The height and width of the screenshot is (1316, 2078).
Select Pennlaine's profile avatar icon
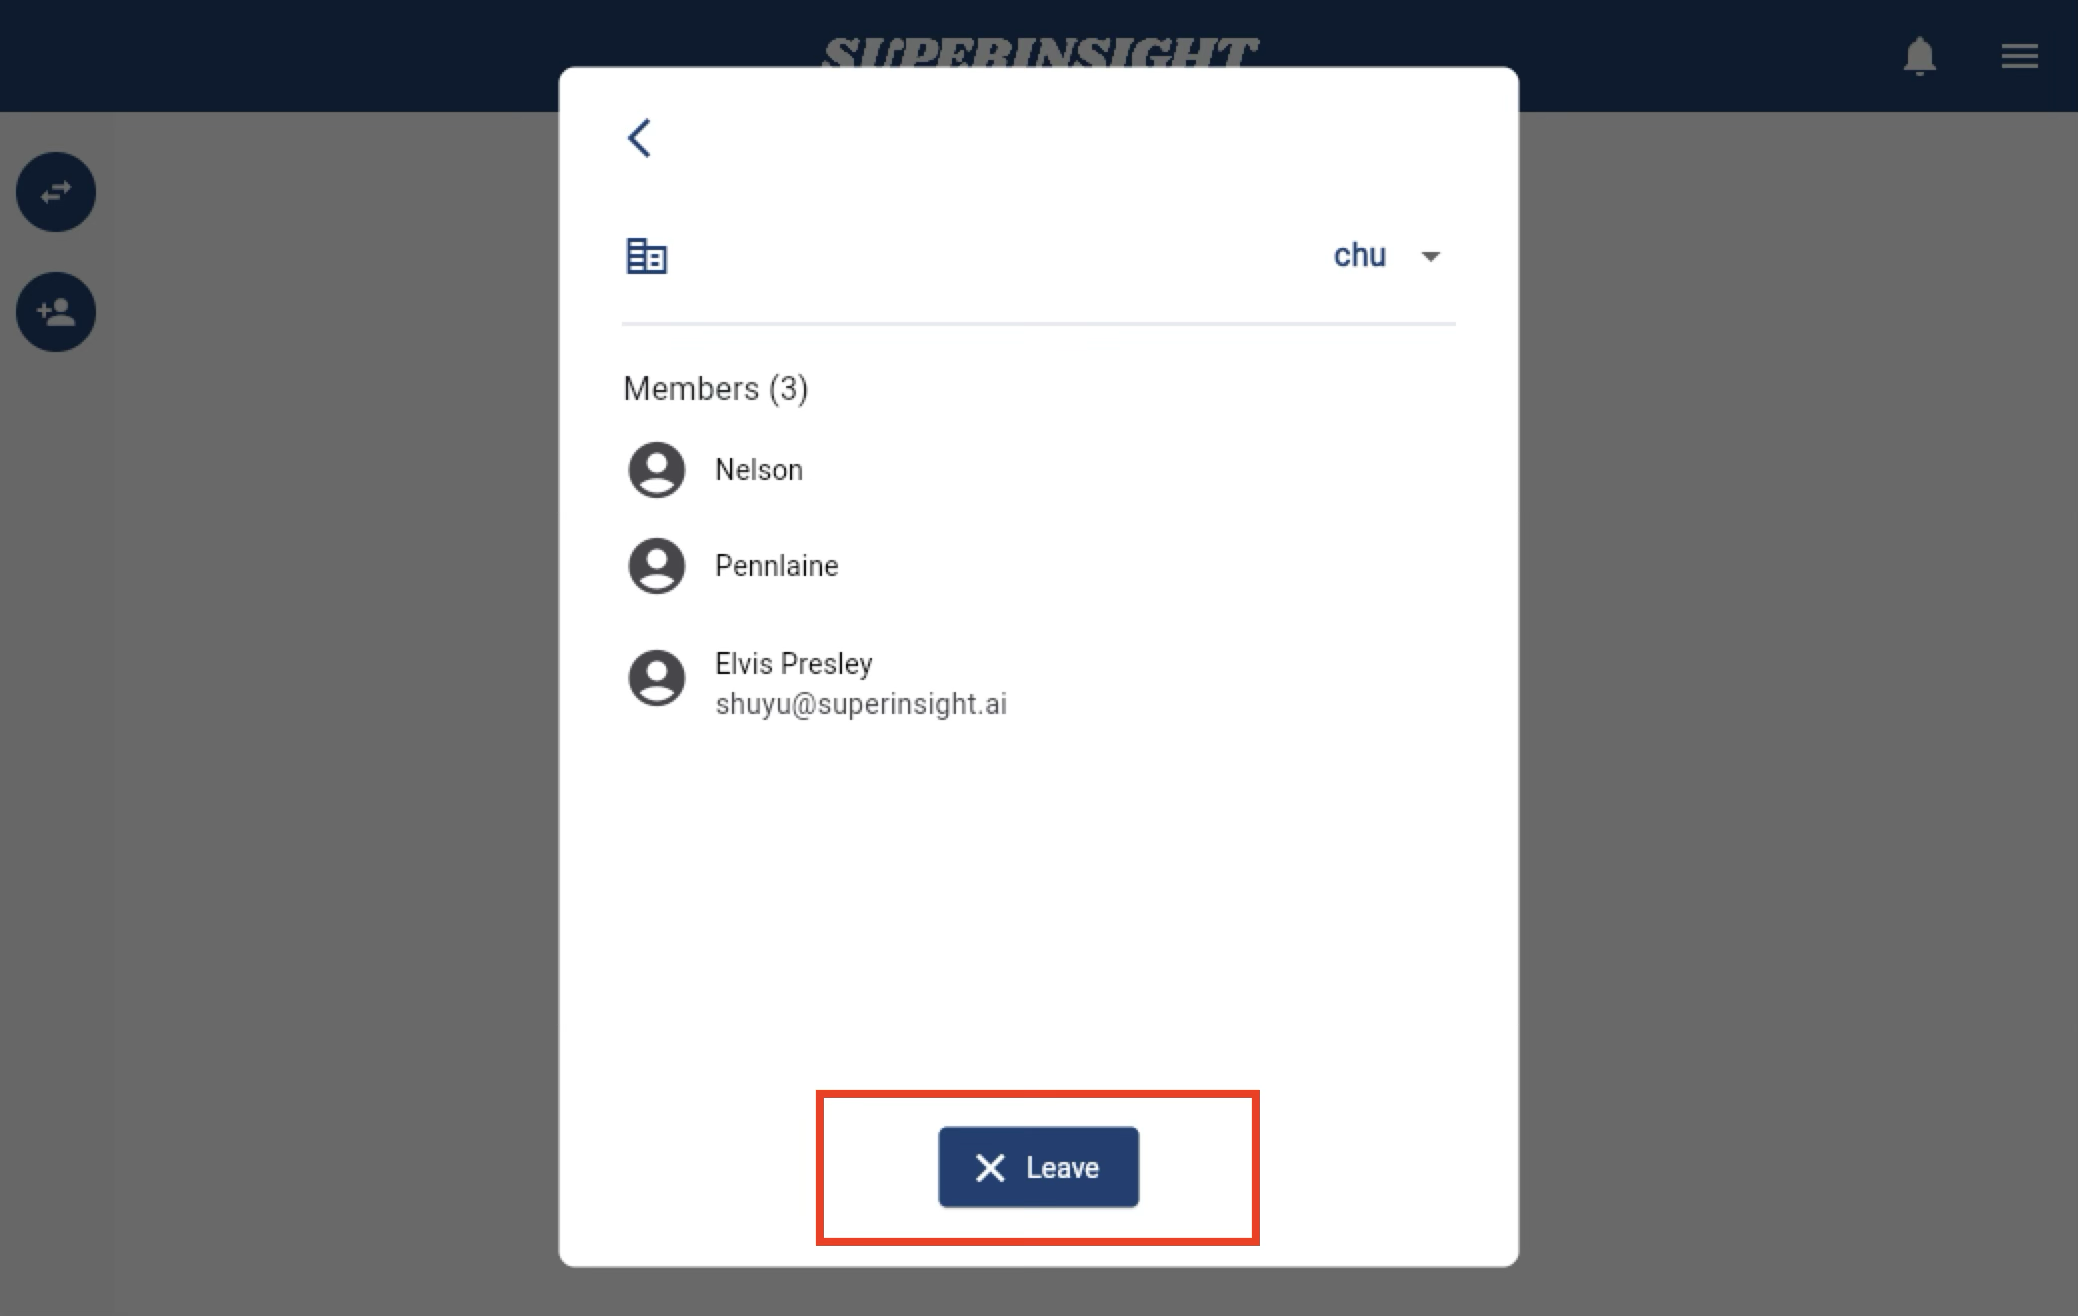[656, 565]
